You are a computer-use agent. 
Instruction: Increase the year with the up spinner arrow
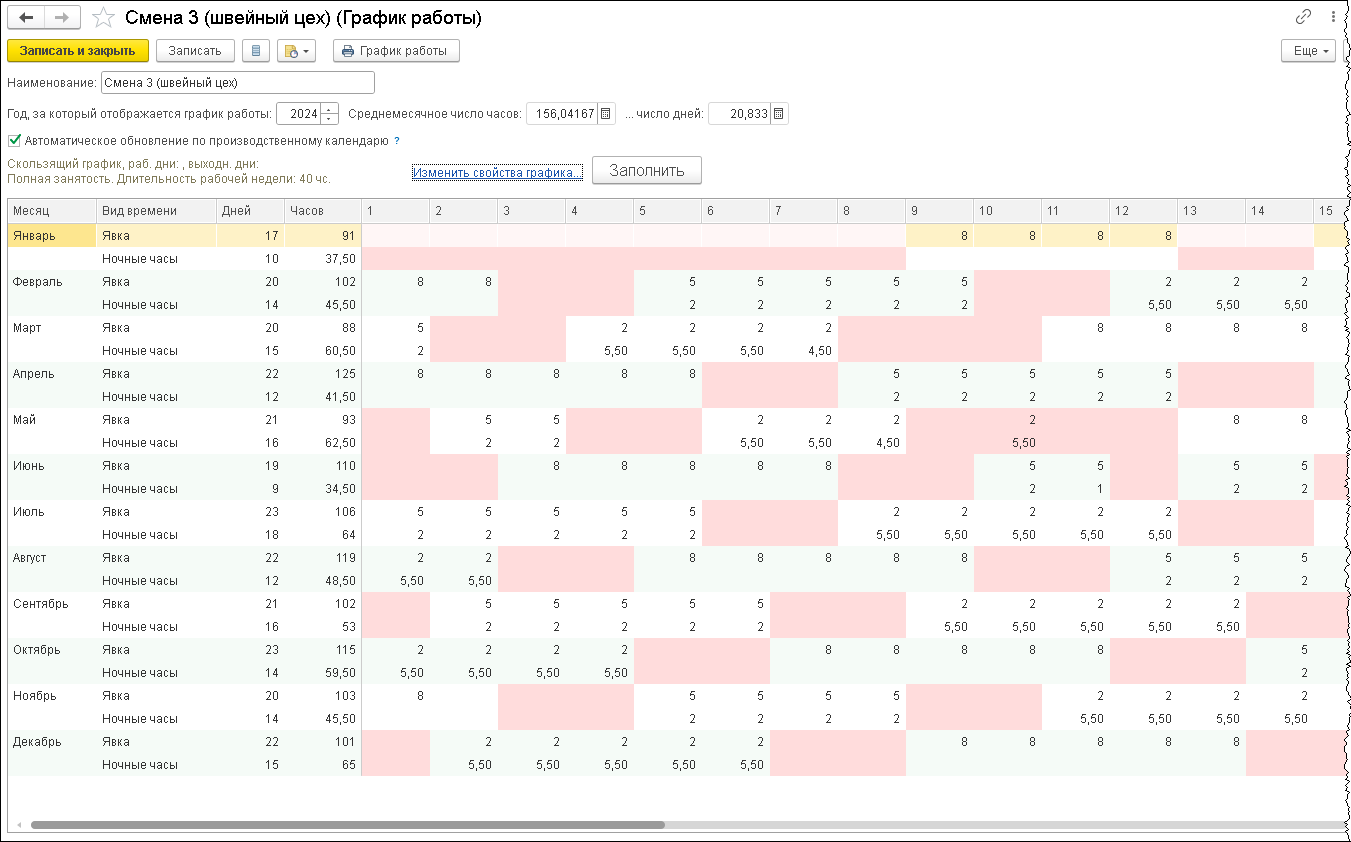click(x=331, y=108)
